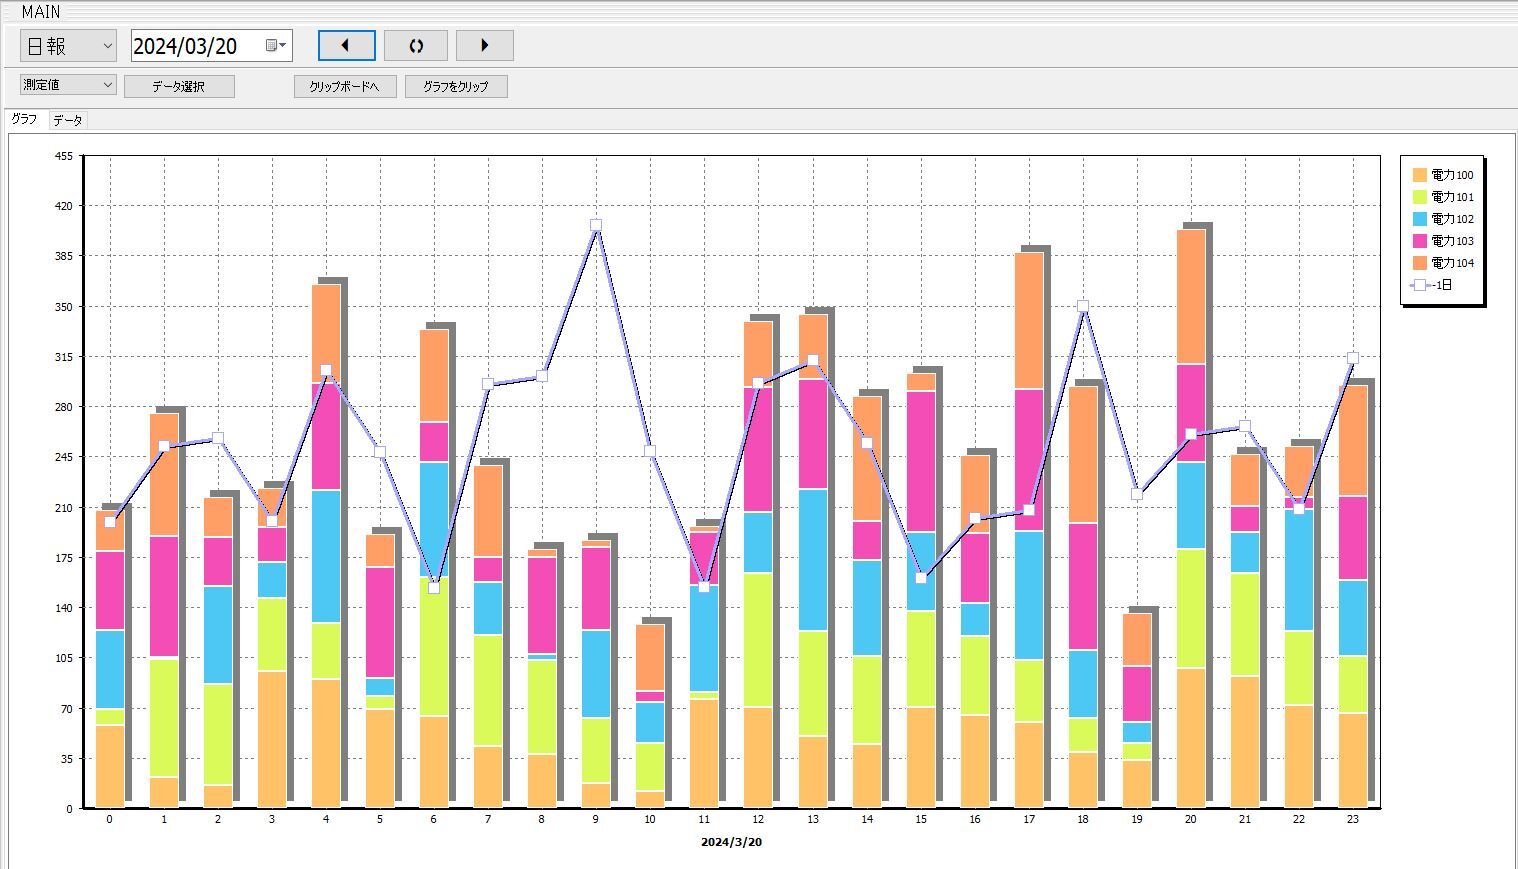
Task: Open the calendar picker icon in date field
Action: [x=274, y=45]
